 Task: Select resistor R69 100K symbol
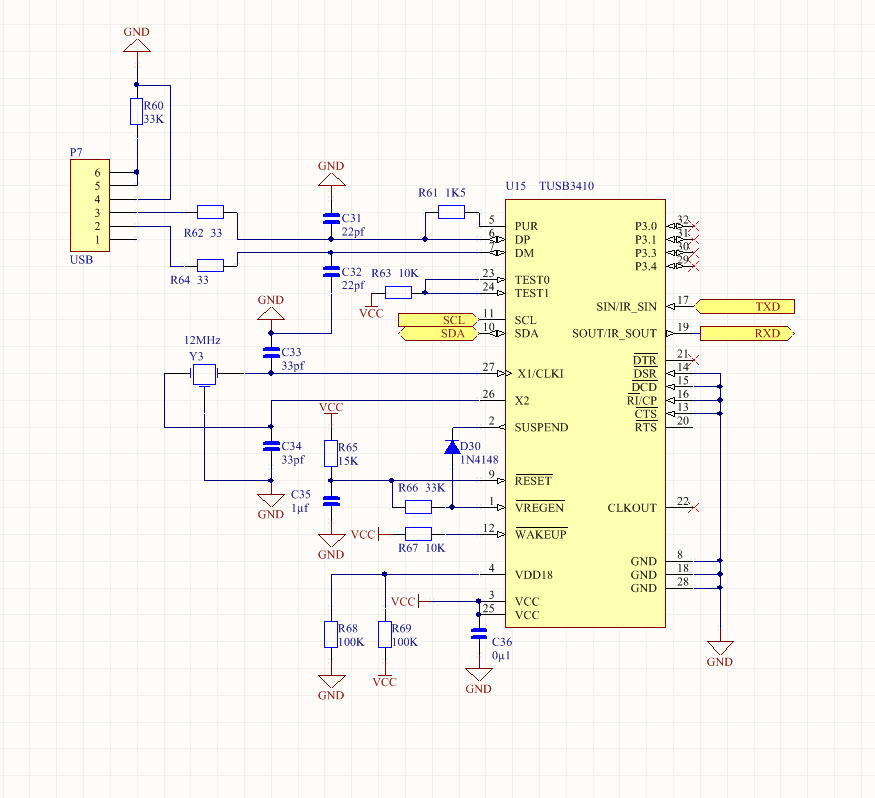click(x=384, y=634)
